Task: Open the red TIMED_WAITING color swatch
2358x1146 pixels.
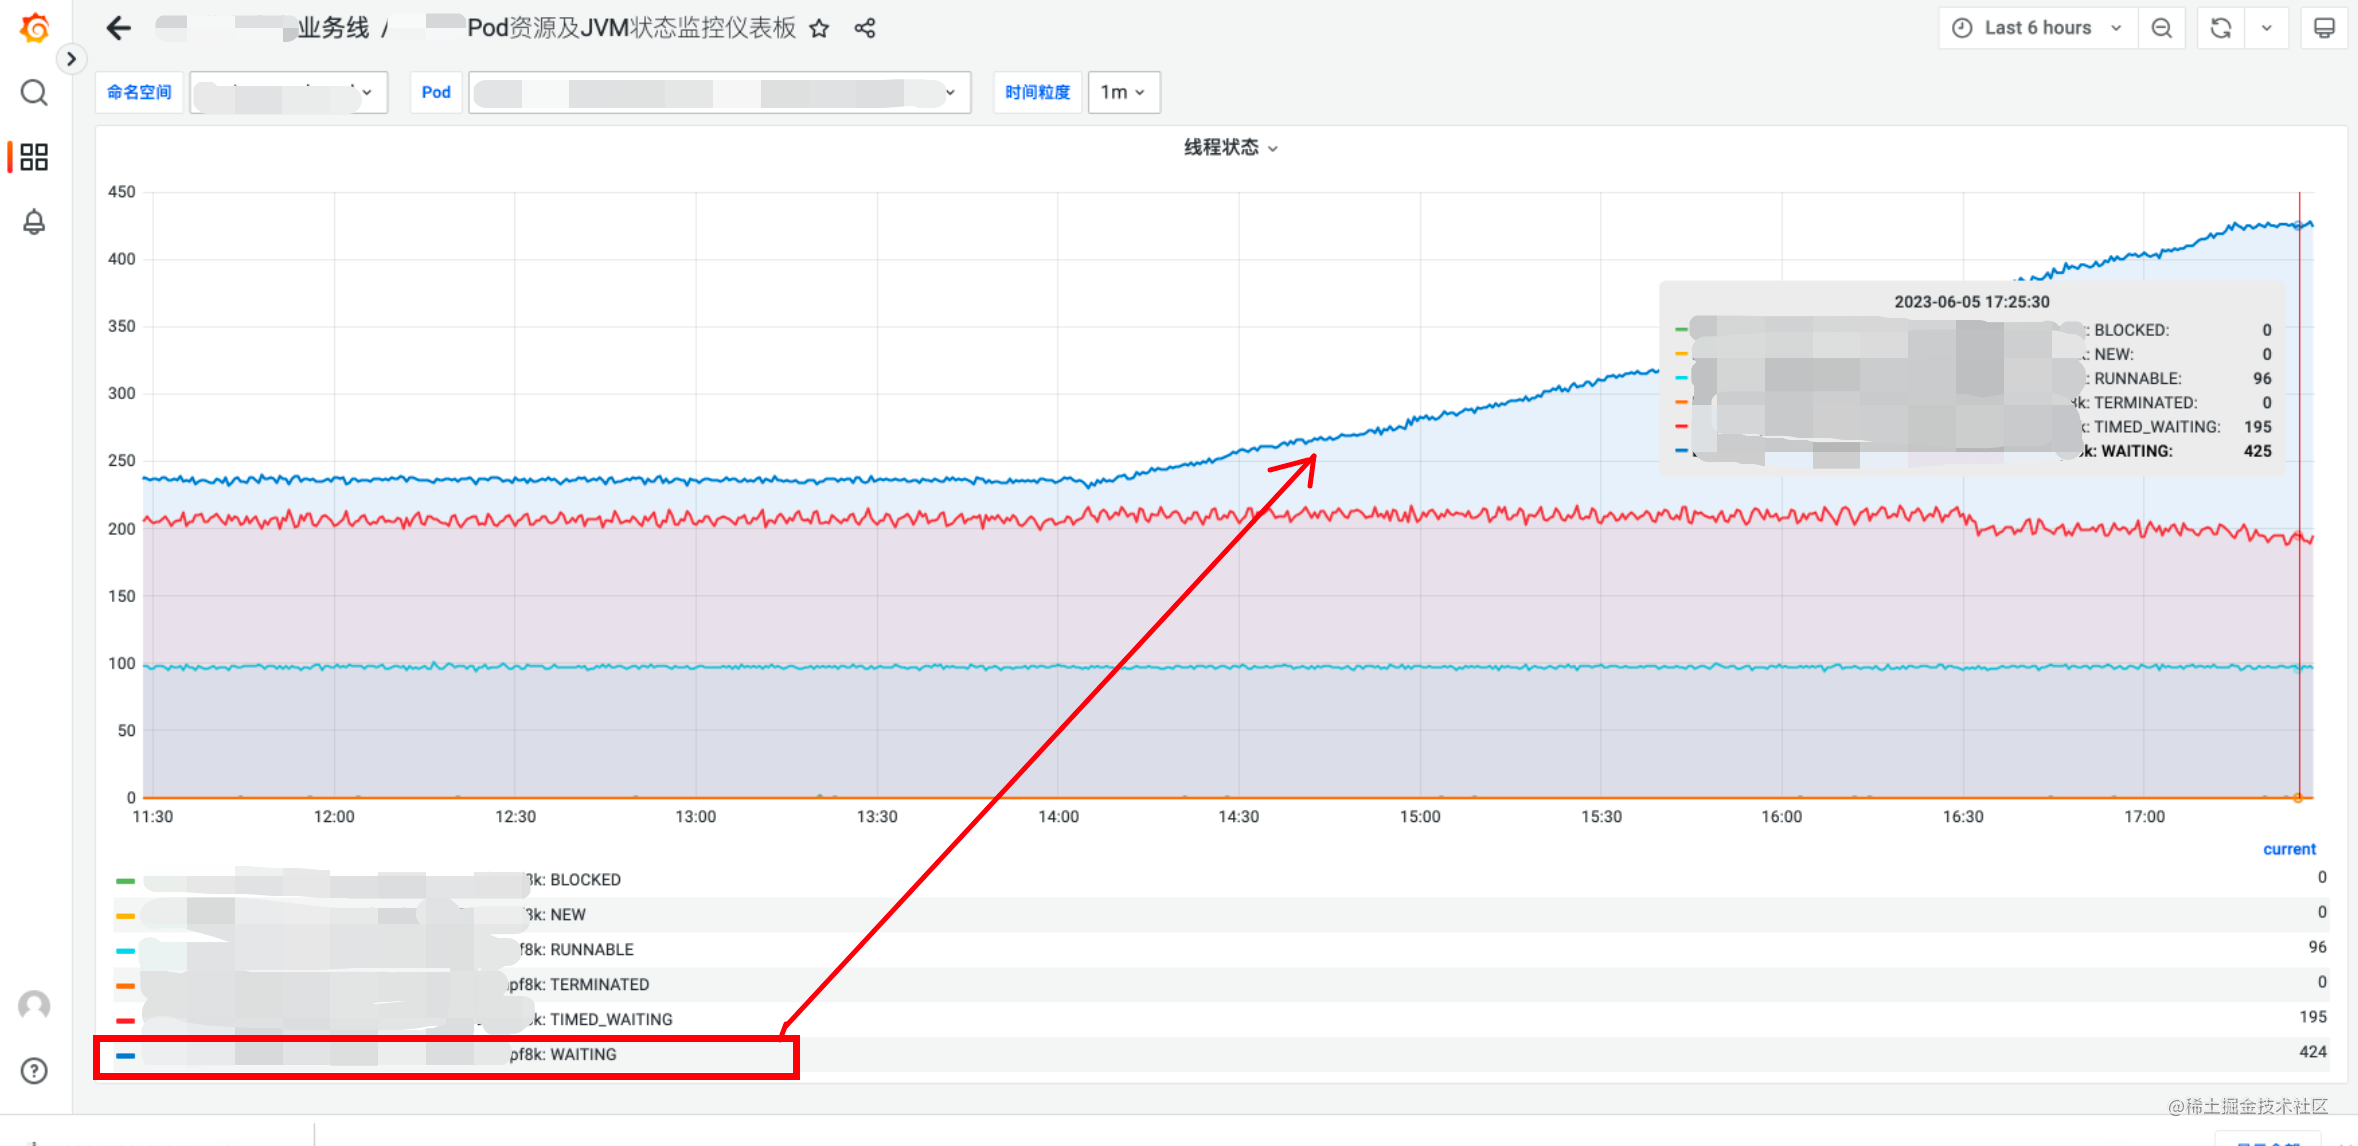Action: tap(125, 1021)
